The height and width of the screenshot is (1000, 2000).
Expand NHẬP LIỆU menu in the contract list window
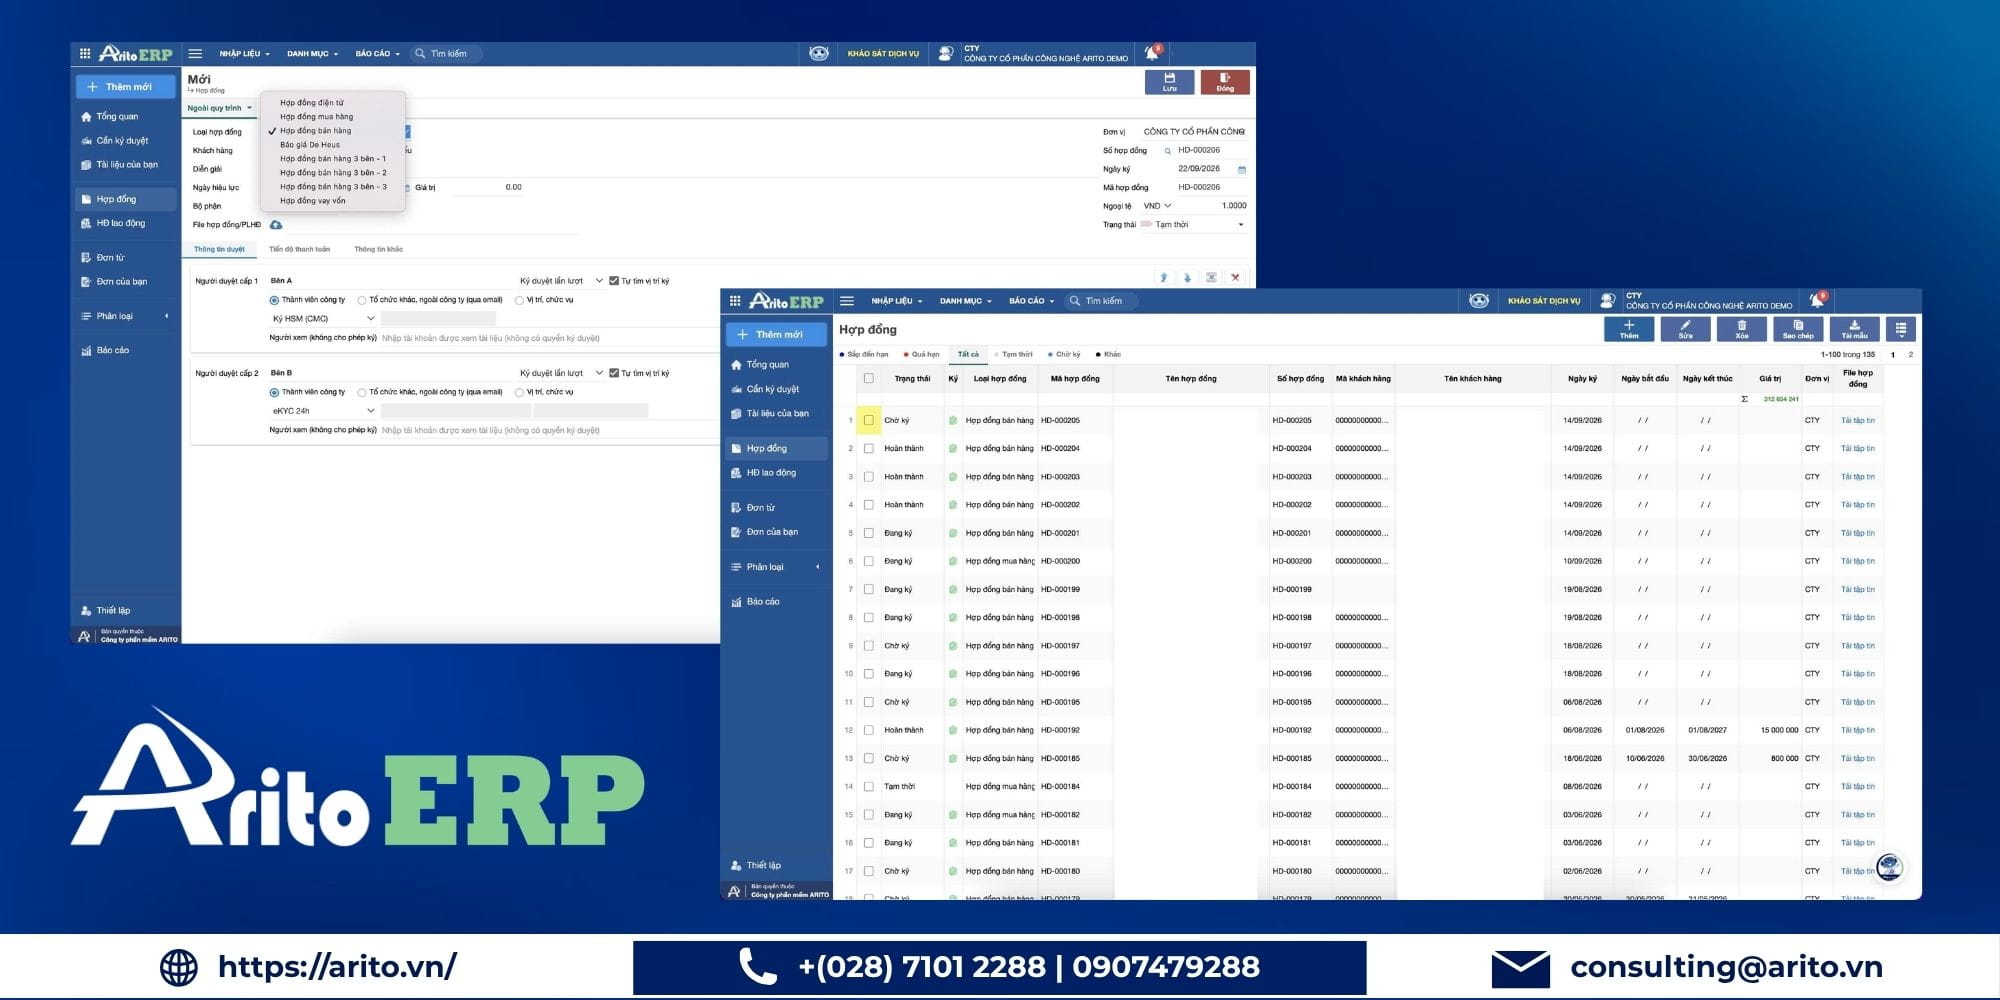coord(896,301)
